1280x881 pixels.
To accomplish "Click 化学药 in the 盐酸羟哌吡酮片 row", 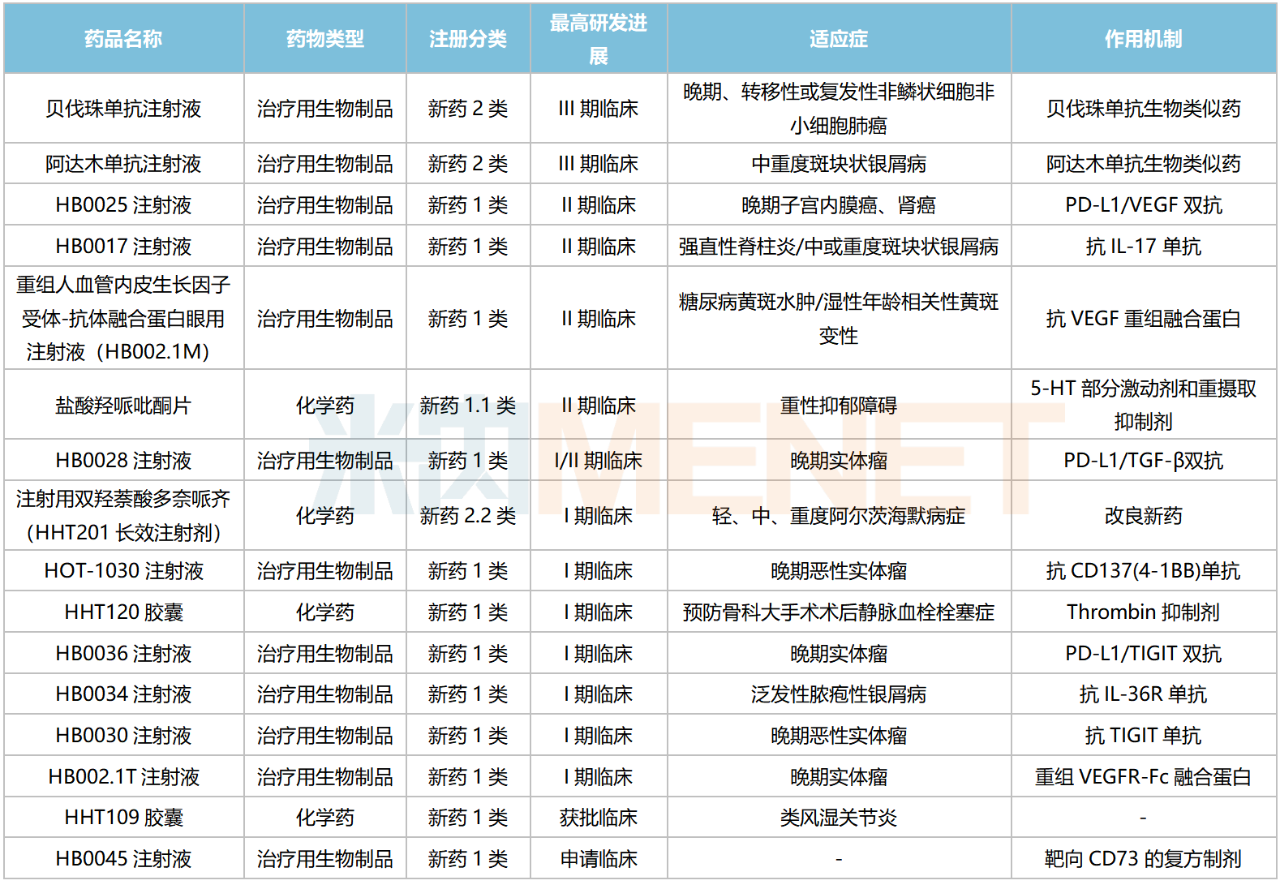I will (x=325, y=405).
